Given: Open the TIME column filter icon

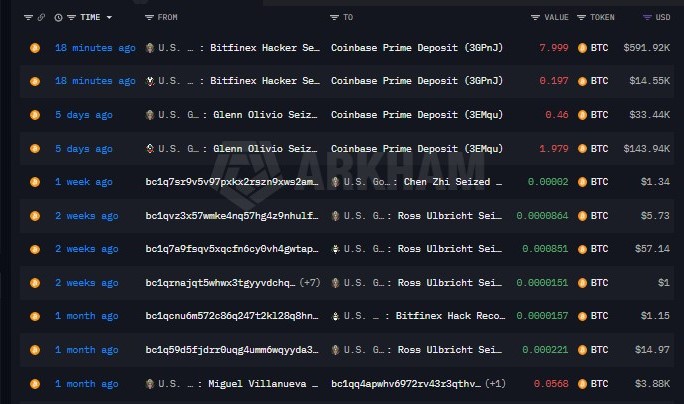Looking at the screenshot, I should (x=72, y=17).
